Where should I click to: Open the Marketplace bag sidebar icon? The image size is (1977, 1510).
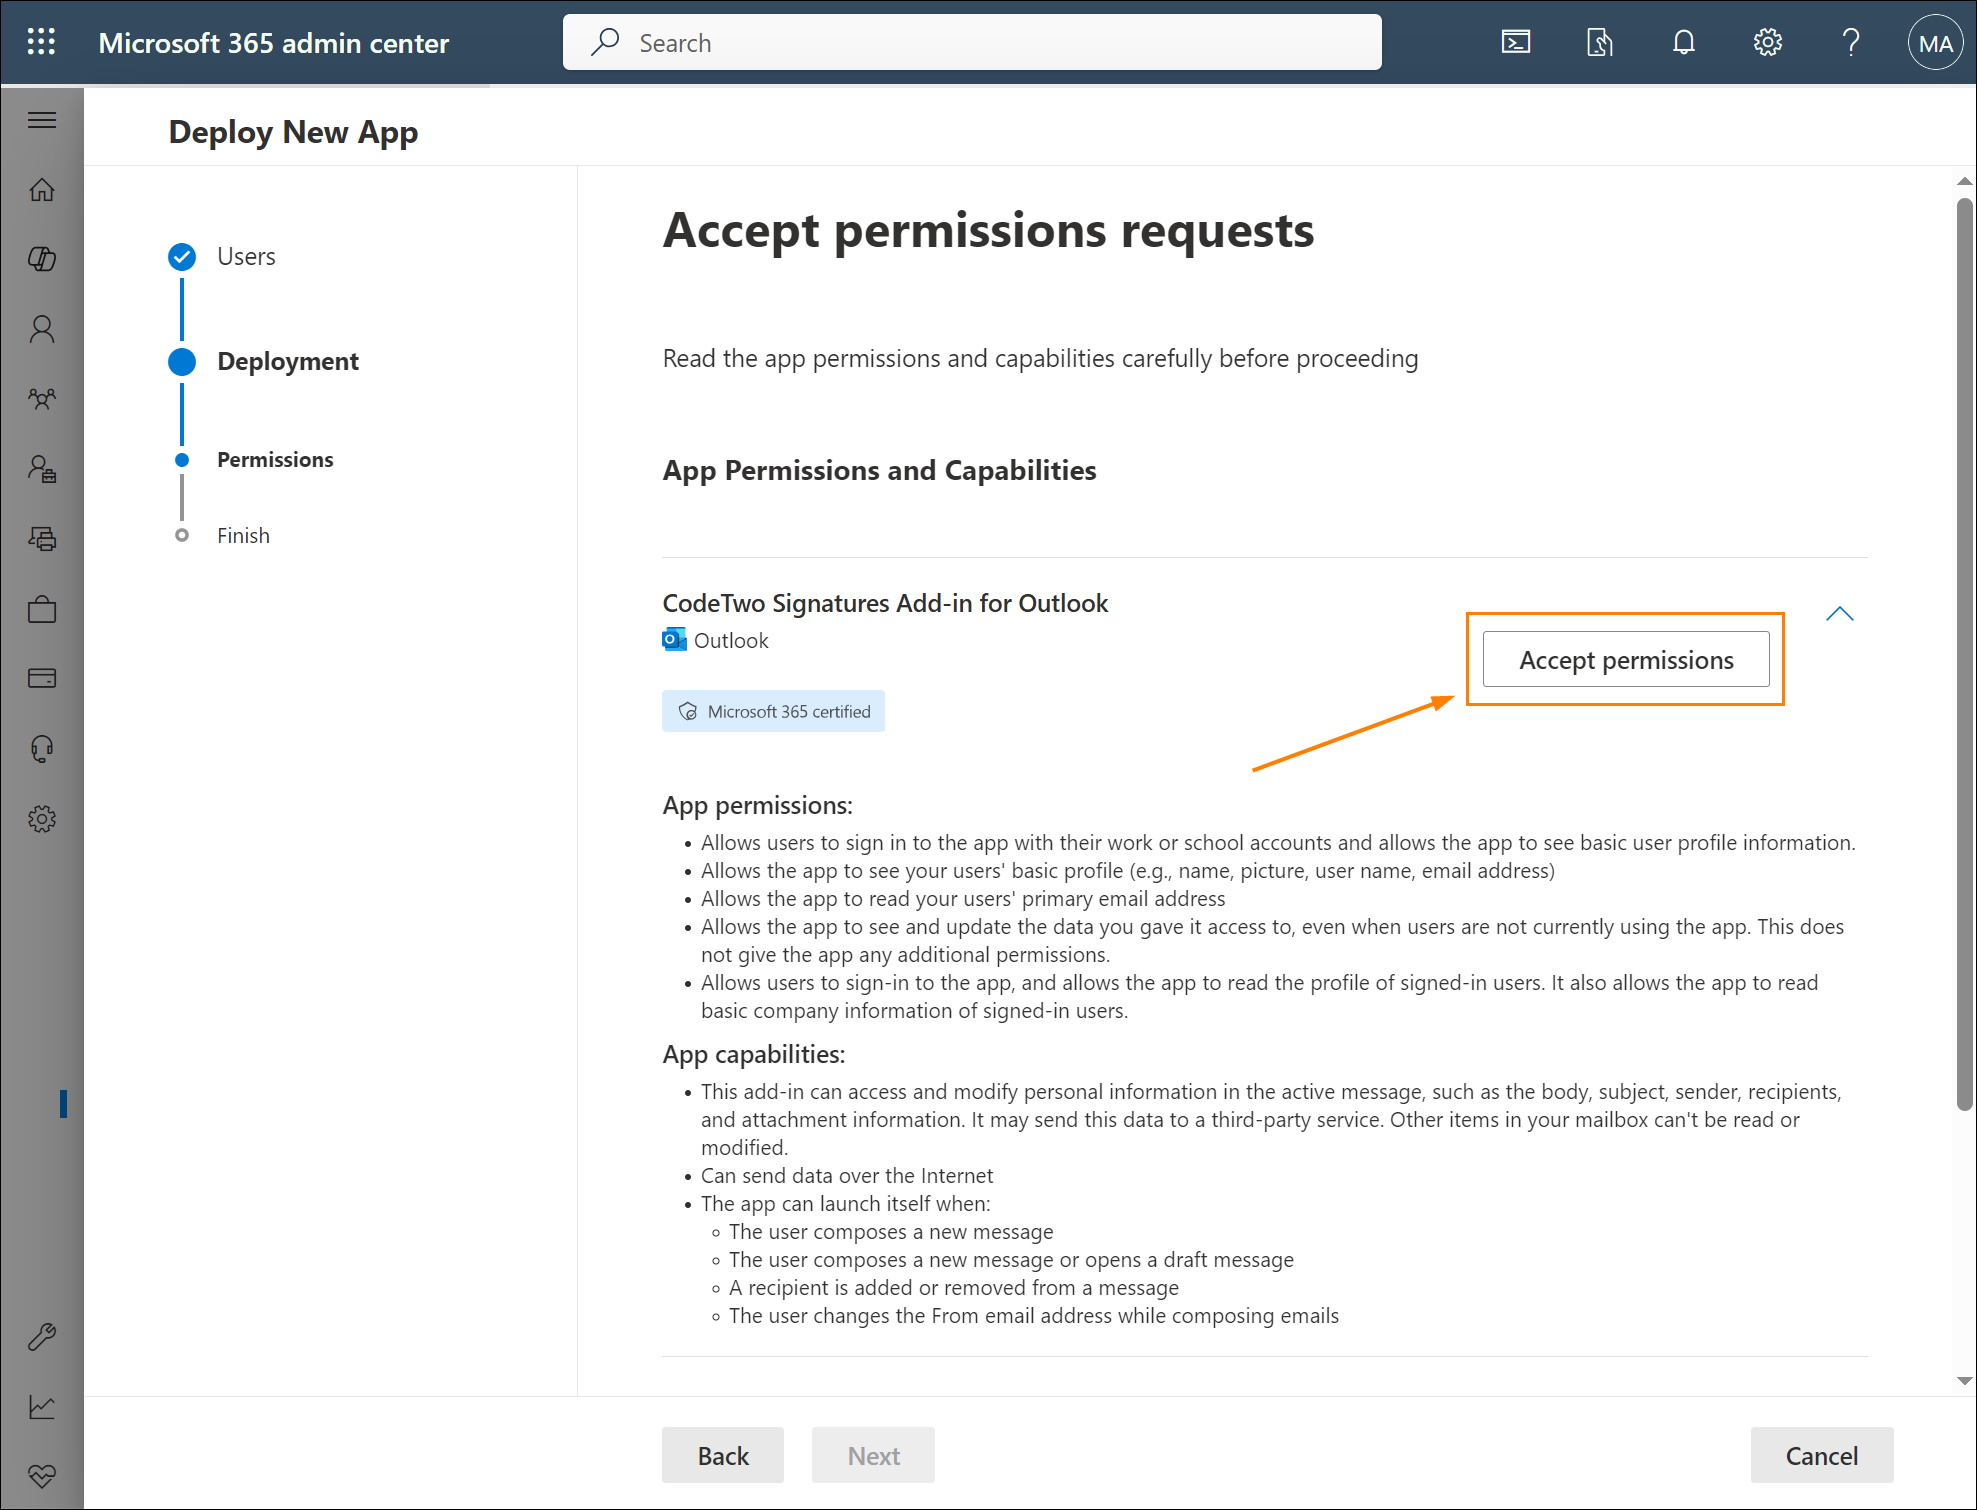coord(41,609)
